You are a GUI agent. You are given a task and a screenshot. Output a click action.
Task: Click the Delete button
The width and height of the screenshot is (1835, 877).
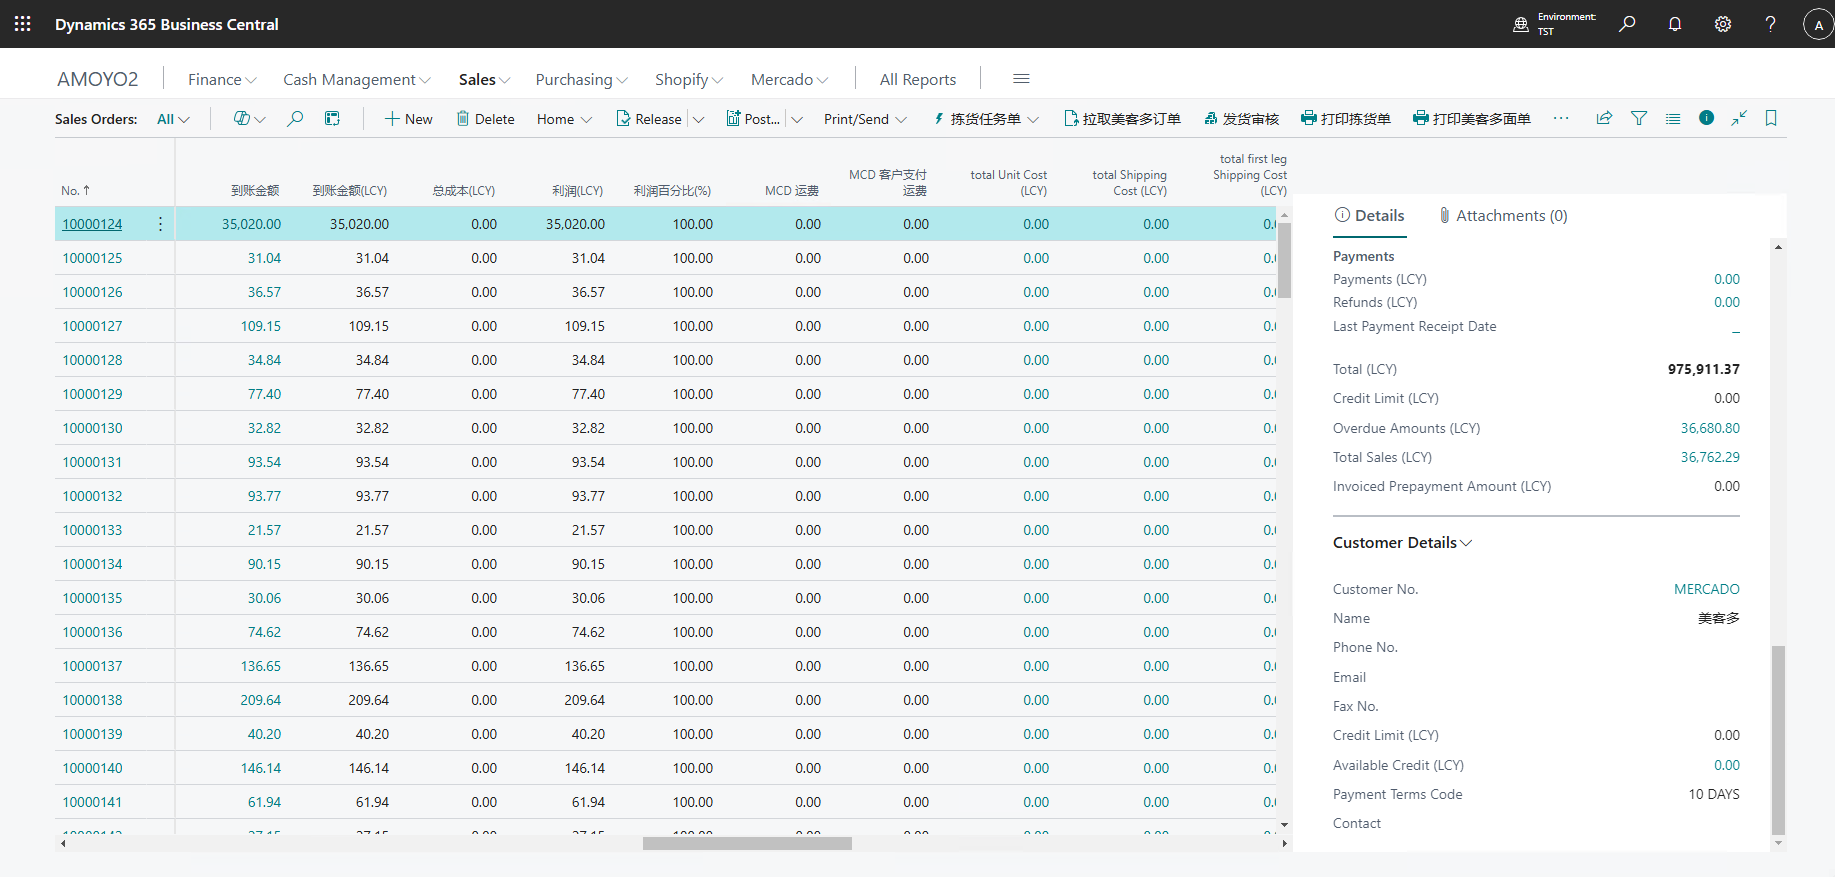tap(485, 119)
